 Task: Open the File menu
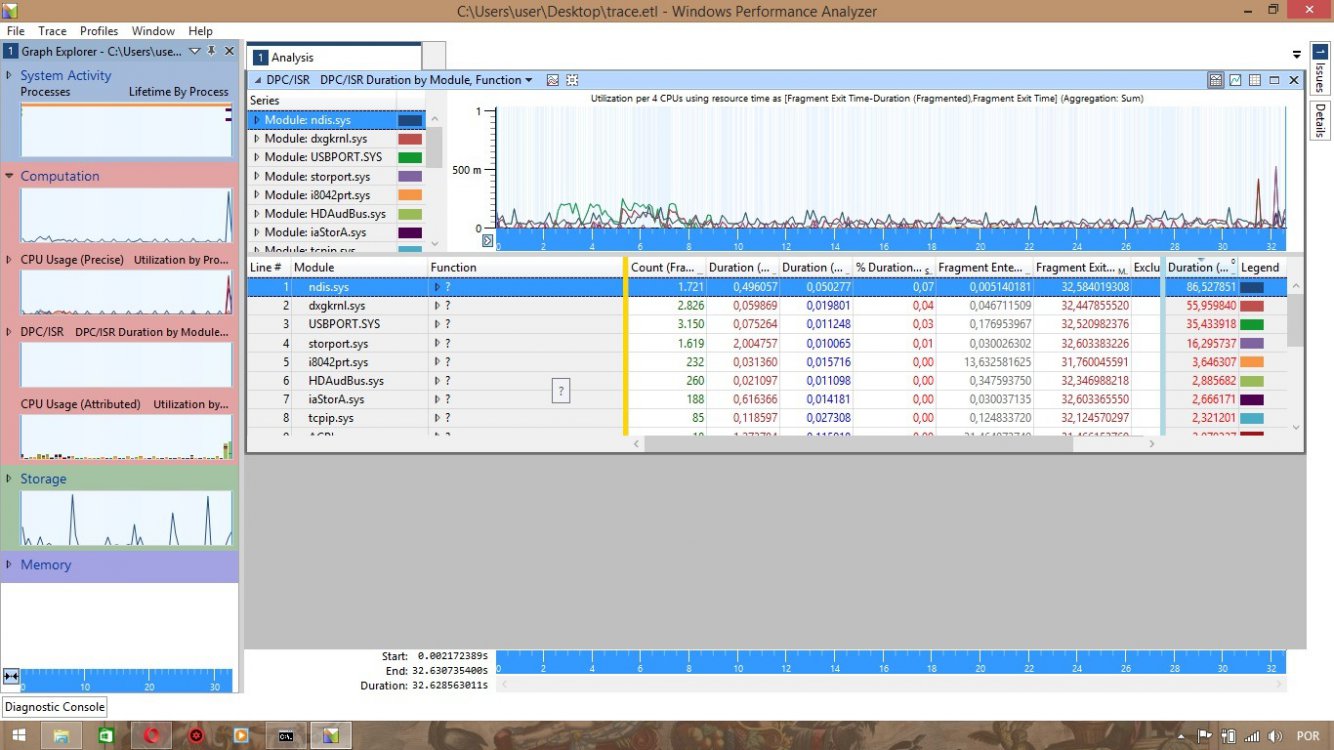15,31
